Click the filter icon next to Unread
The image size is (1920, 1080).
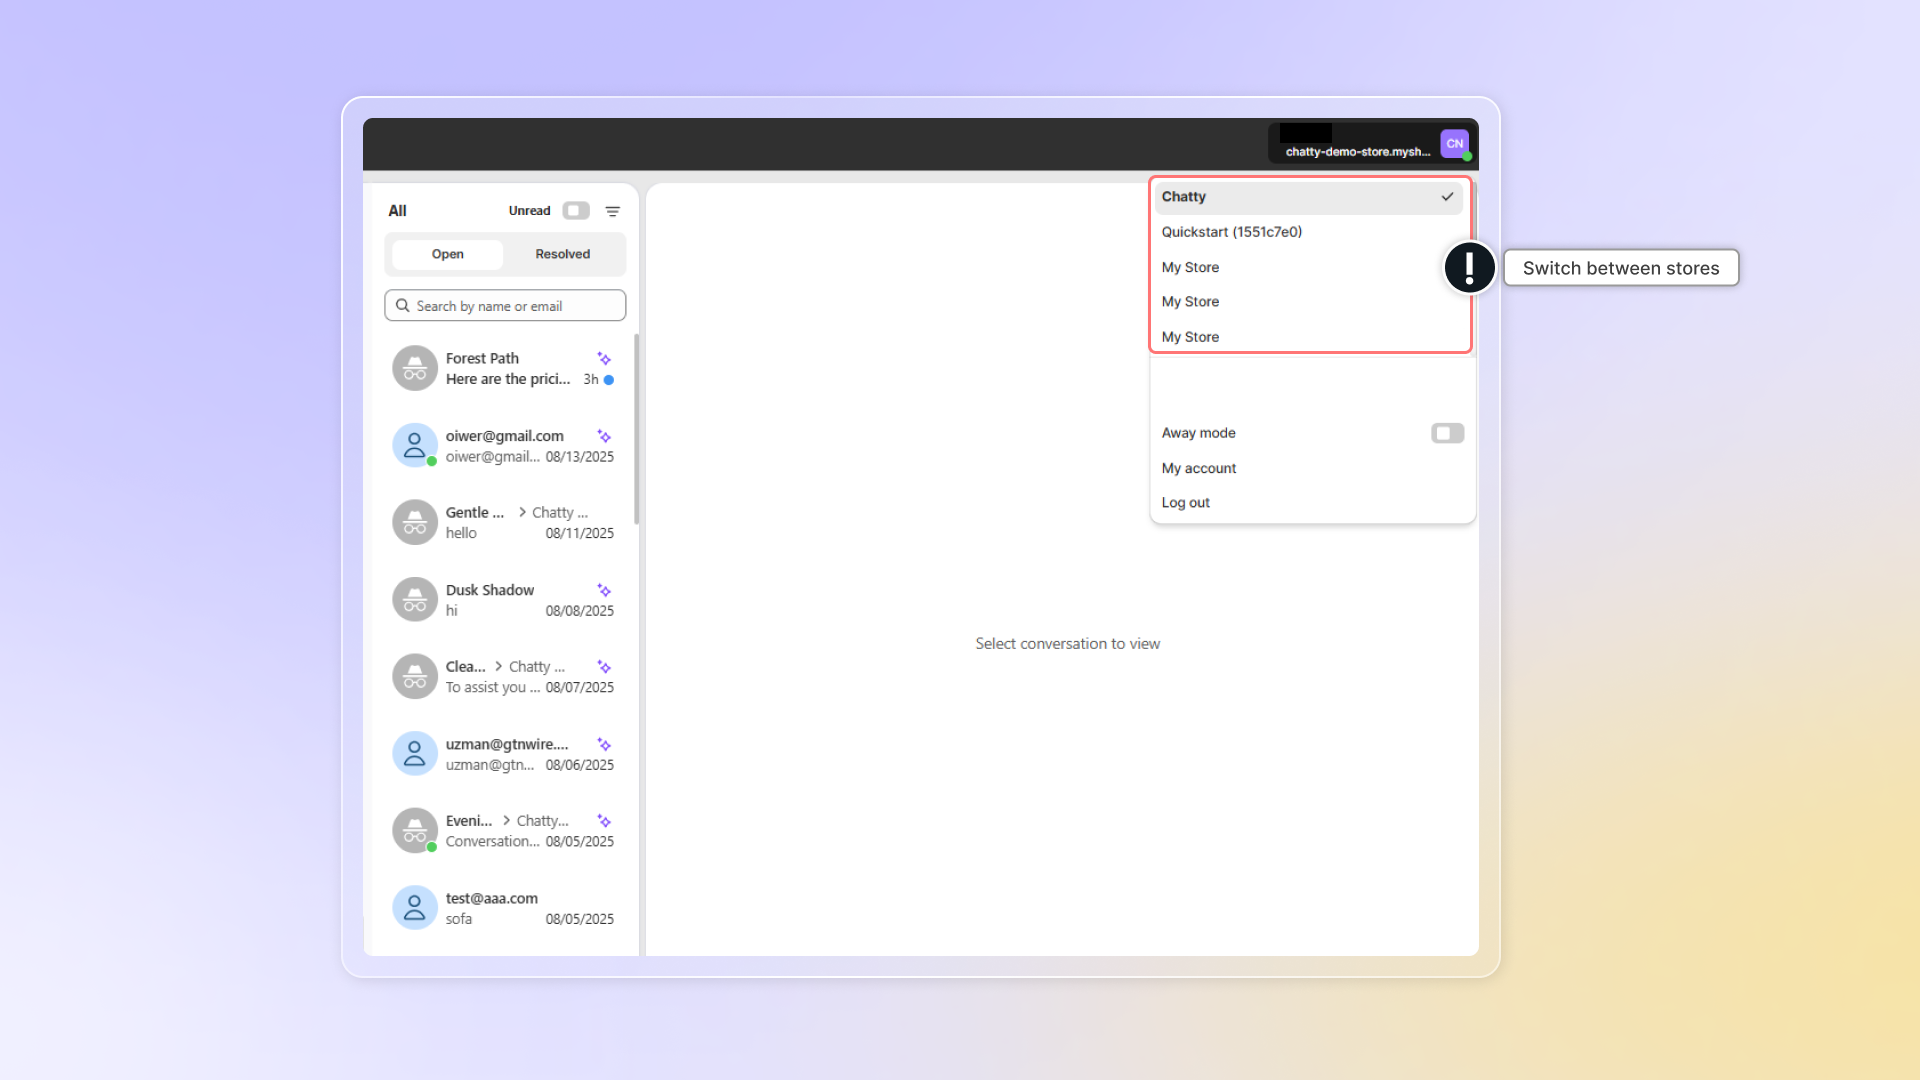point(613,211)
